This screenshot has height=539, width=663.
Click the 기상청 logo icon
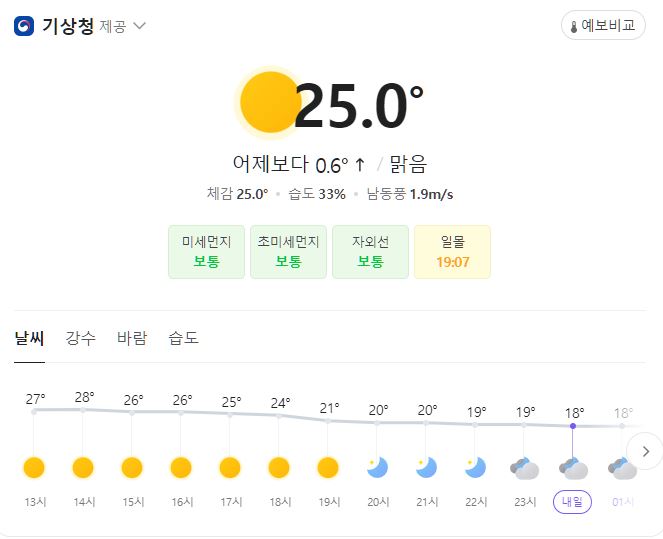click(x=24, y=26)
